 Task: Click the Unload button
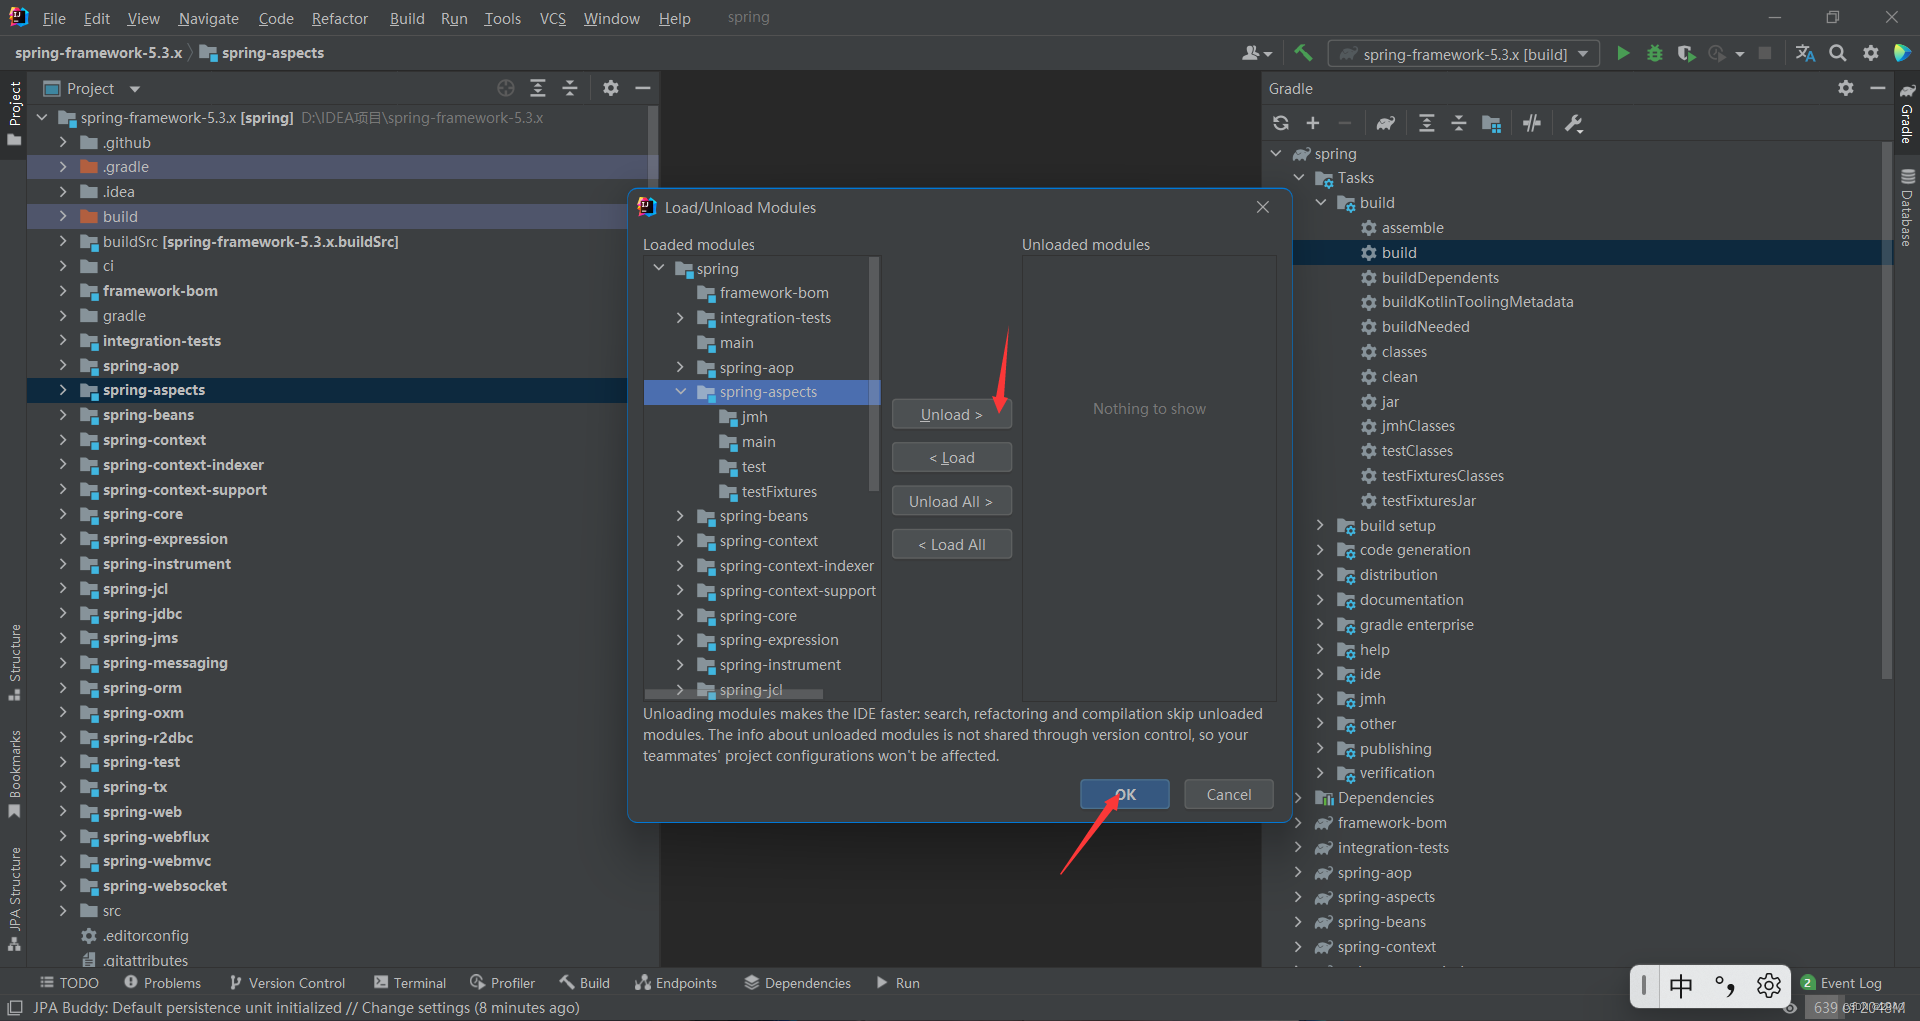tap(951, 414)
